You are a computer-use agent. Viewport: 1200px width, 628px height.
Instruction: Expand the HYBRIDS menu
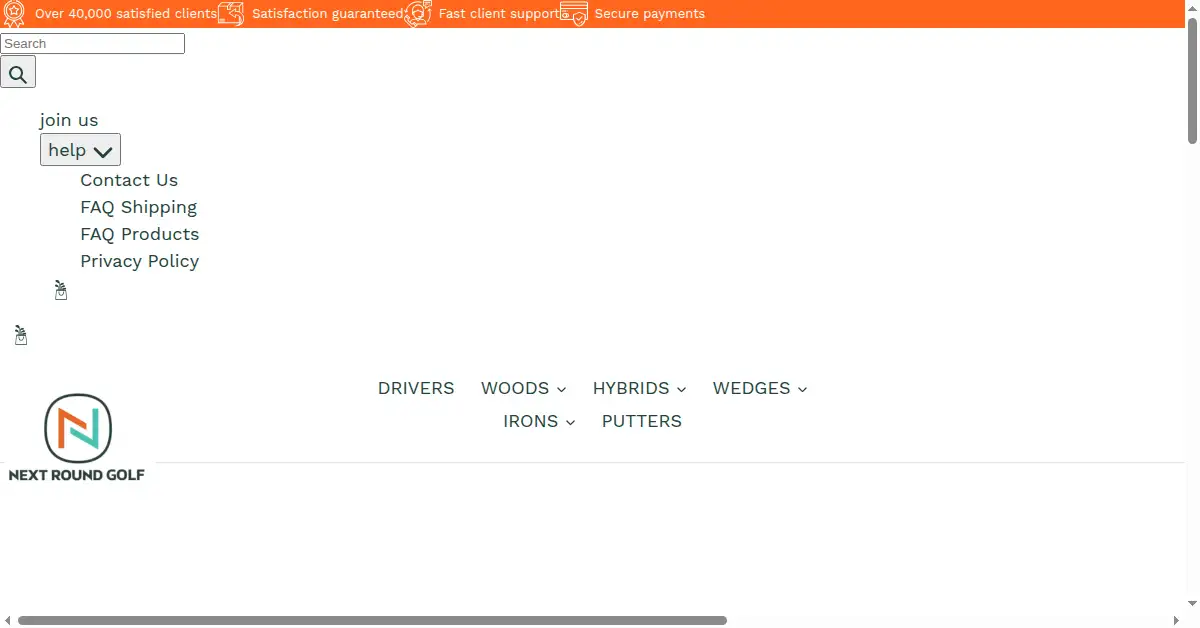point(640,388)
